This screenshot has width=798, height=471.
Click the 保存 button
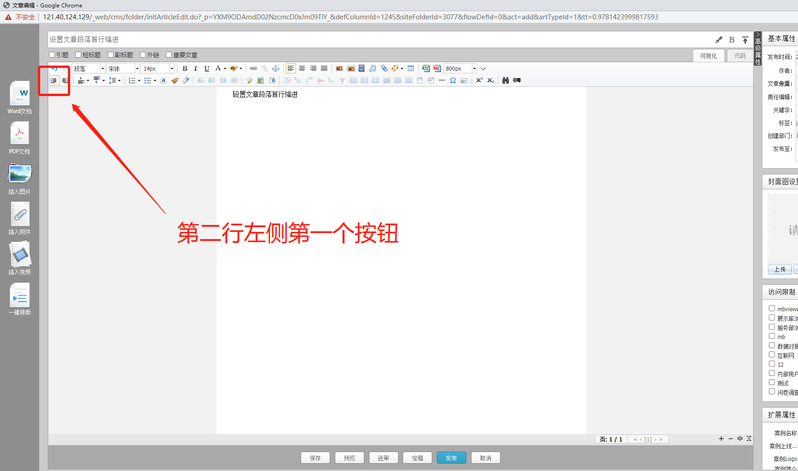pos(315,457)
